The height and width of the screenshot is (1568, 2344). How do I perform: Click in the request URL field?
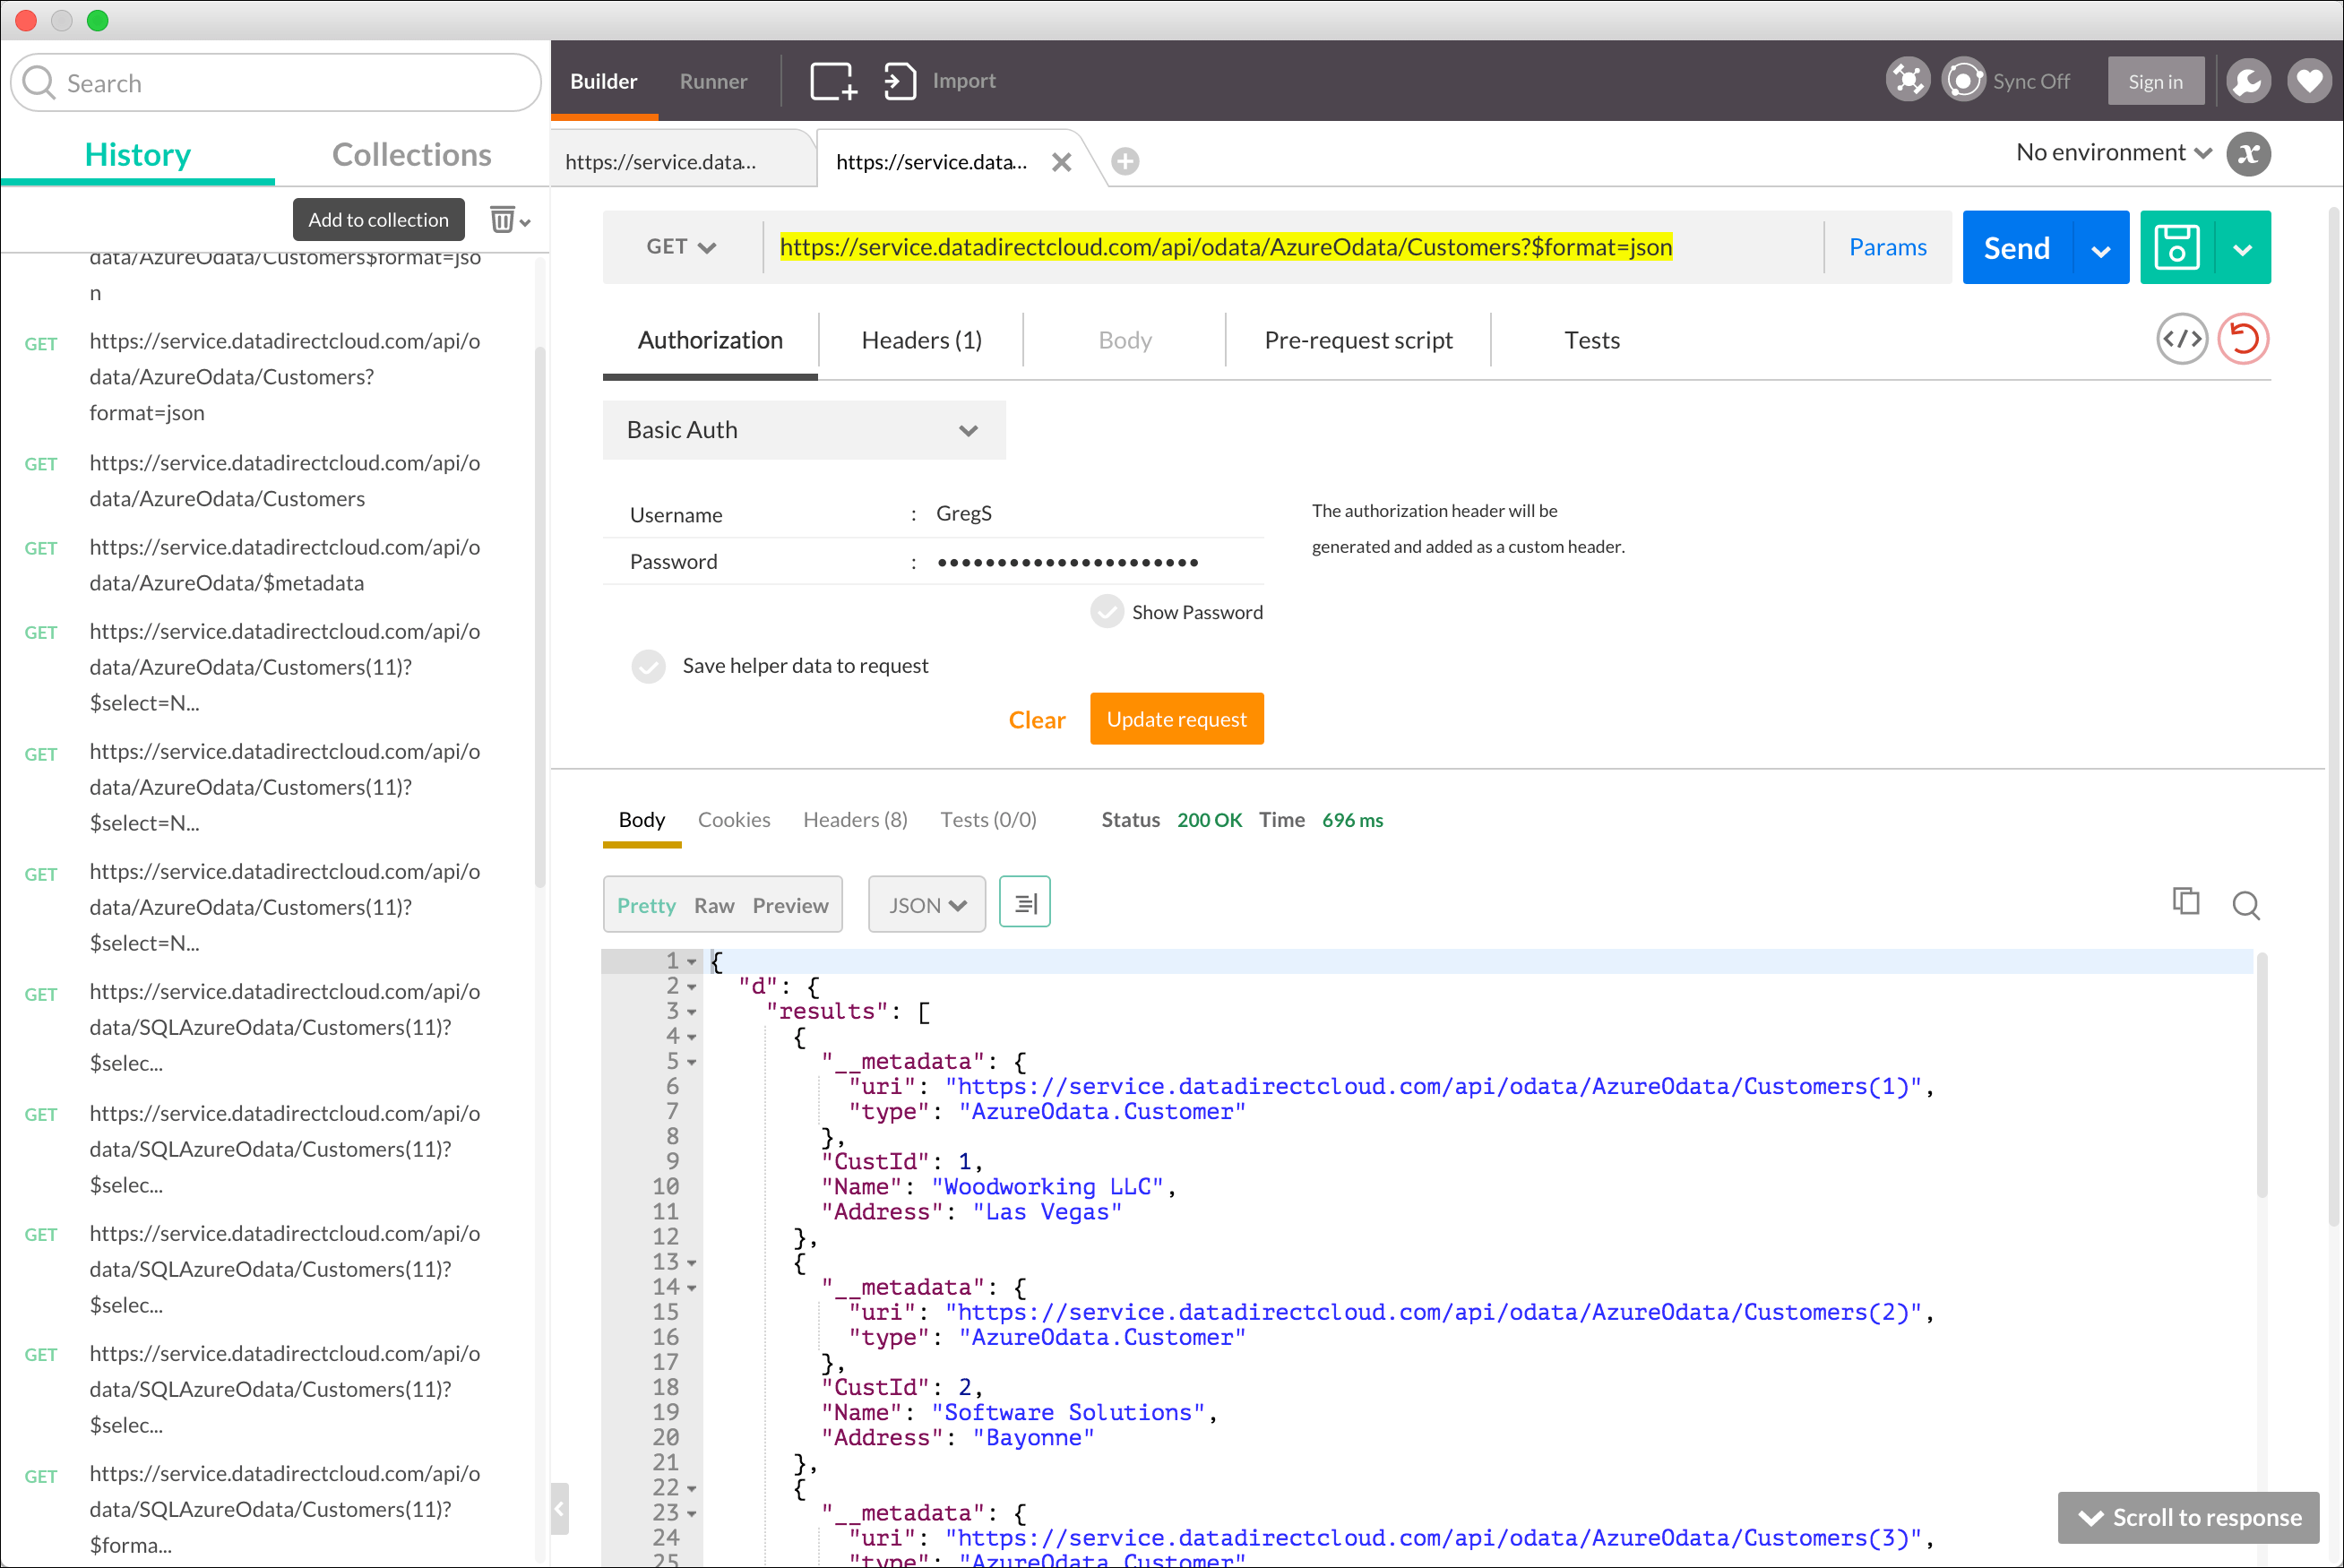tap(1225, 247)
